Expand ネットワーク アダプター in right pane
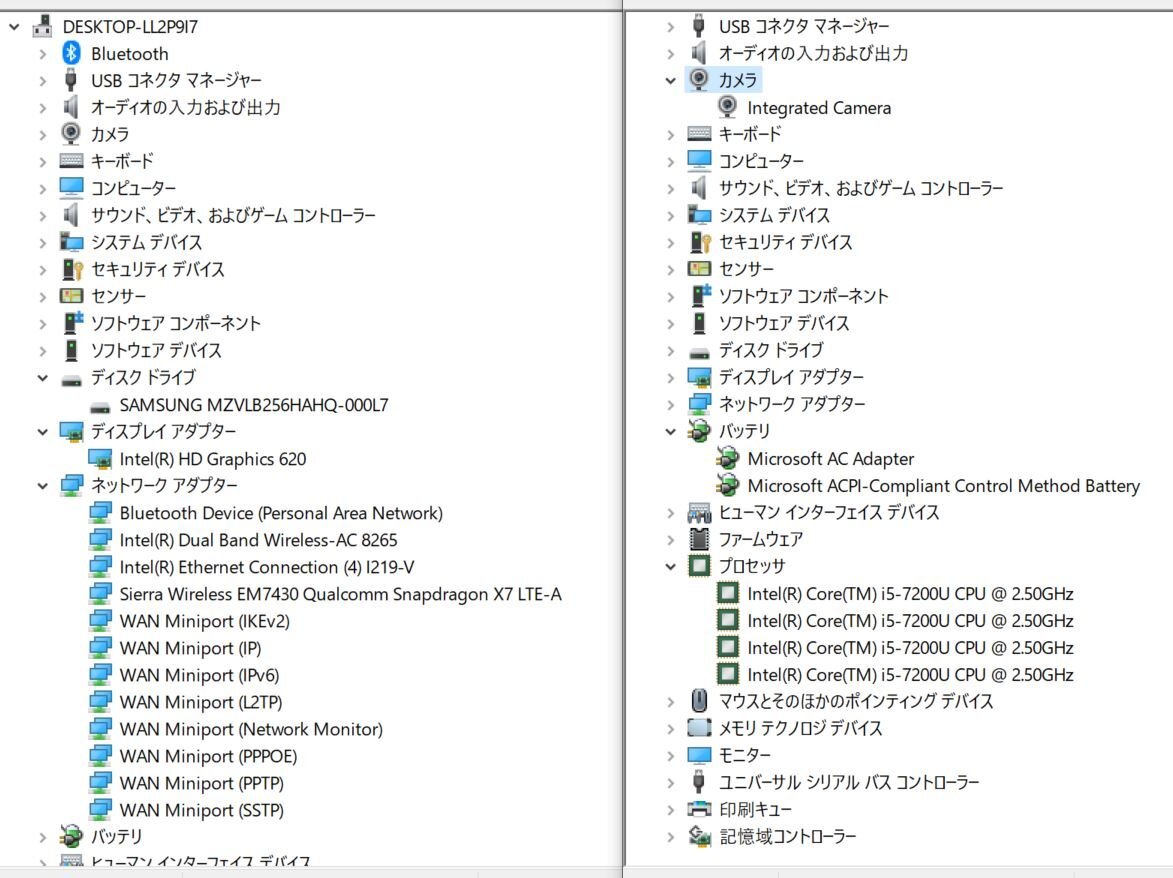1173x878 pixels. click(x=670, y=405)
